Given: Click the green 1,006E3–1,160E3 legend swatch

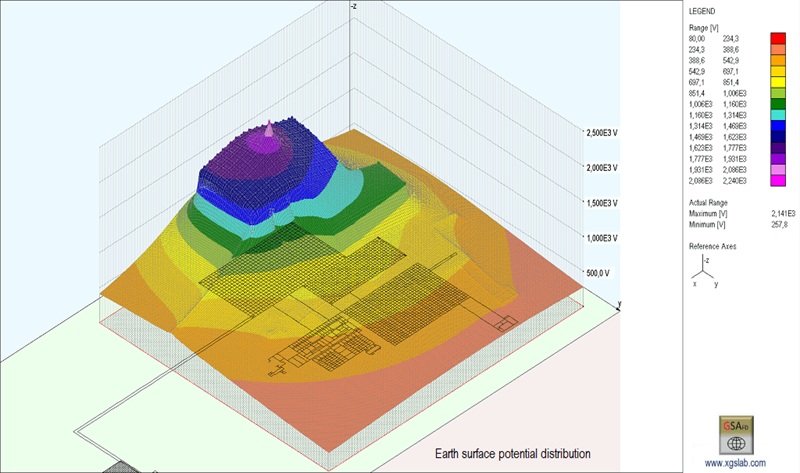Looking at the screenshot, I should pyautogui.click(x=777, y=104).
